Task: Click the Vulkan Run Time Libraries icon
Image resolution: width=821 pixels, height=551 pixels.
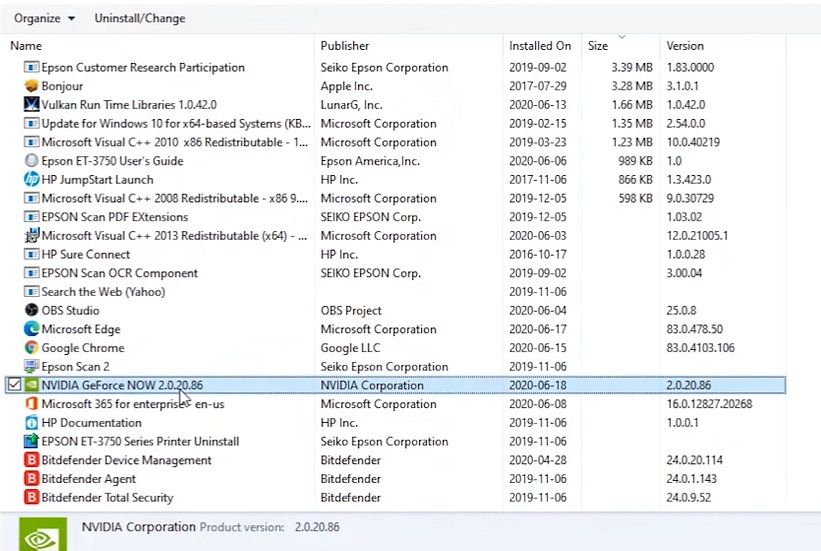Action: click(31, 104)
